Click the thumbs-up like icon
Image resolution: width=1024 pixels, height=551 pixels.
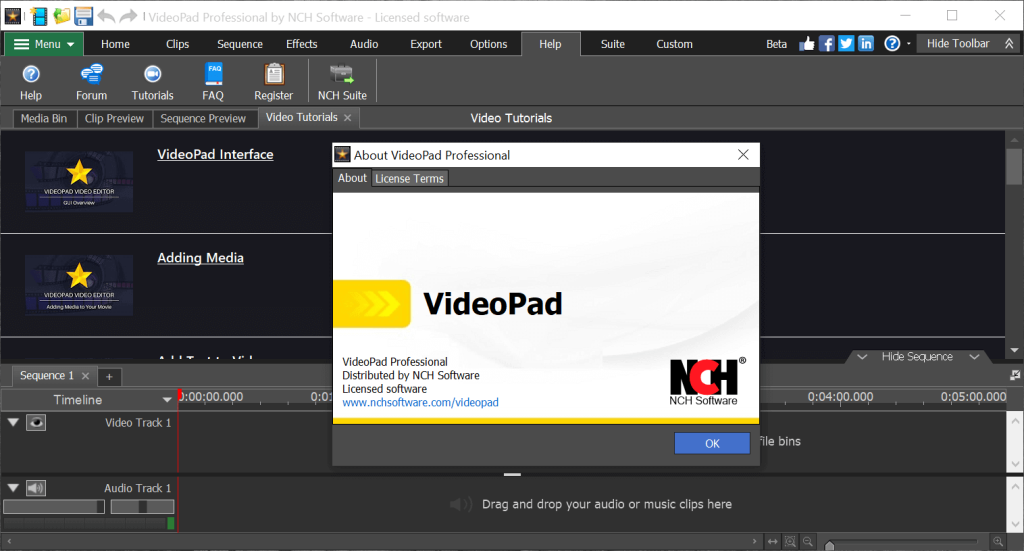pos(807,44)
